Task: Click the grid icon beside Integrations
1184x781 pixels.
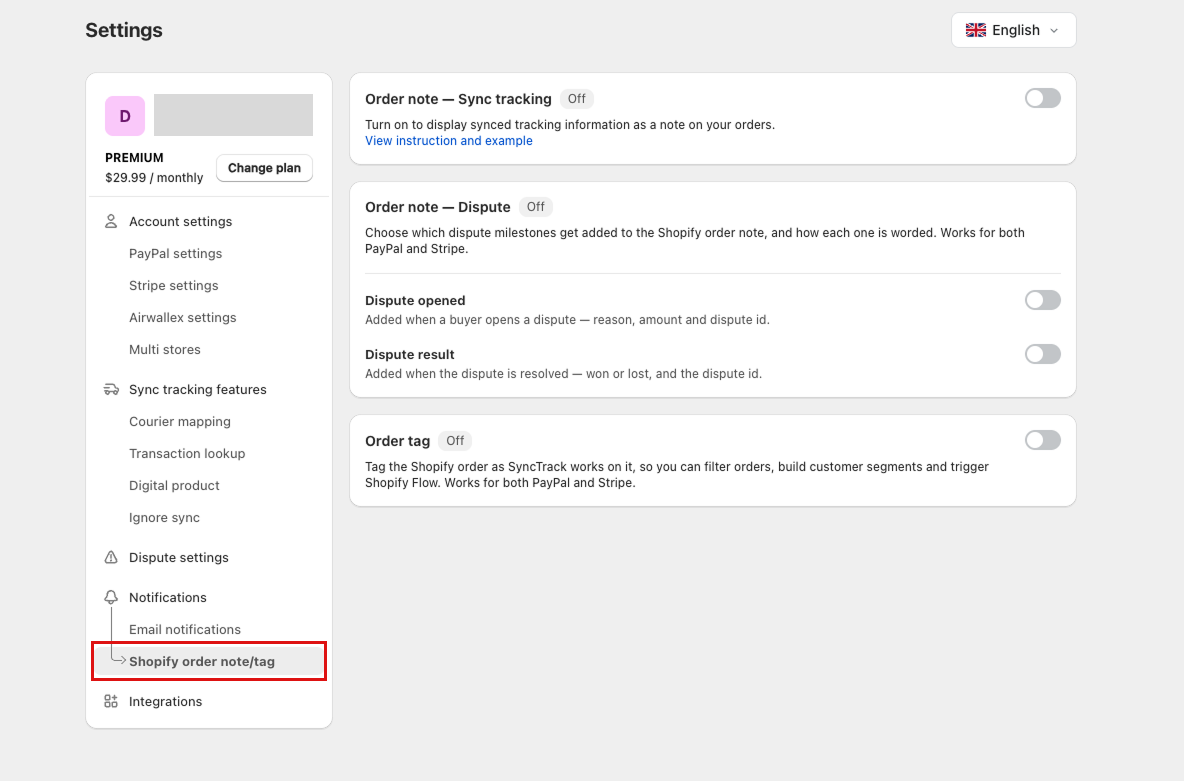Action: [x=111, y=702]
